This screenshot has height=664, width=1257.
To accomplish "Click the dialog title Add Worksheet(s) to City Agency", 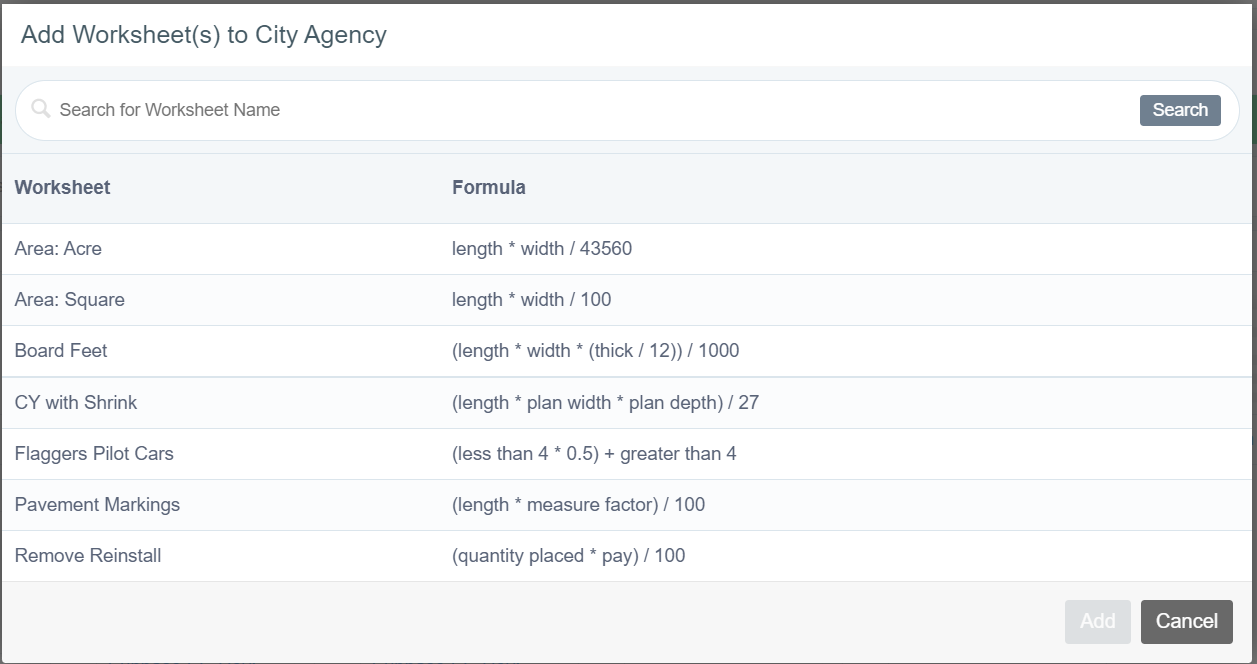I will point(203,35).
